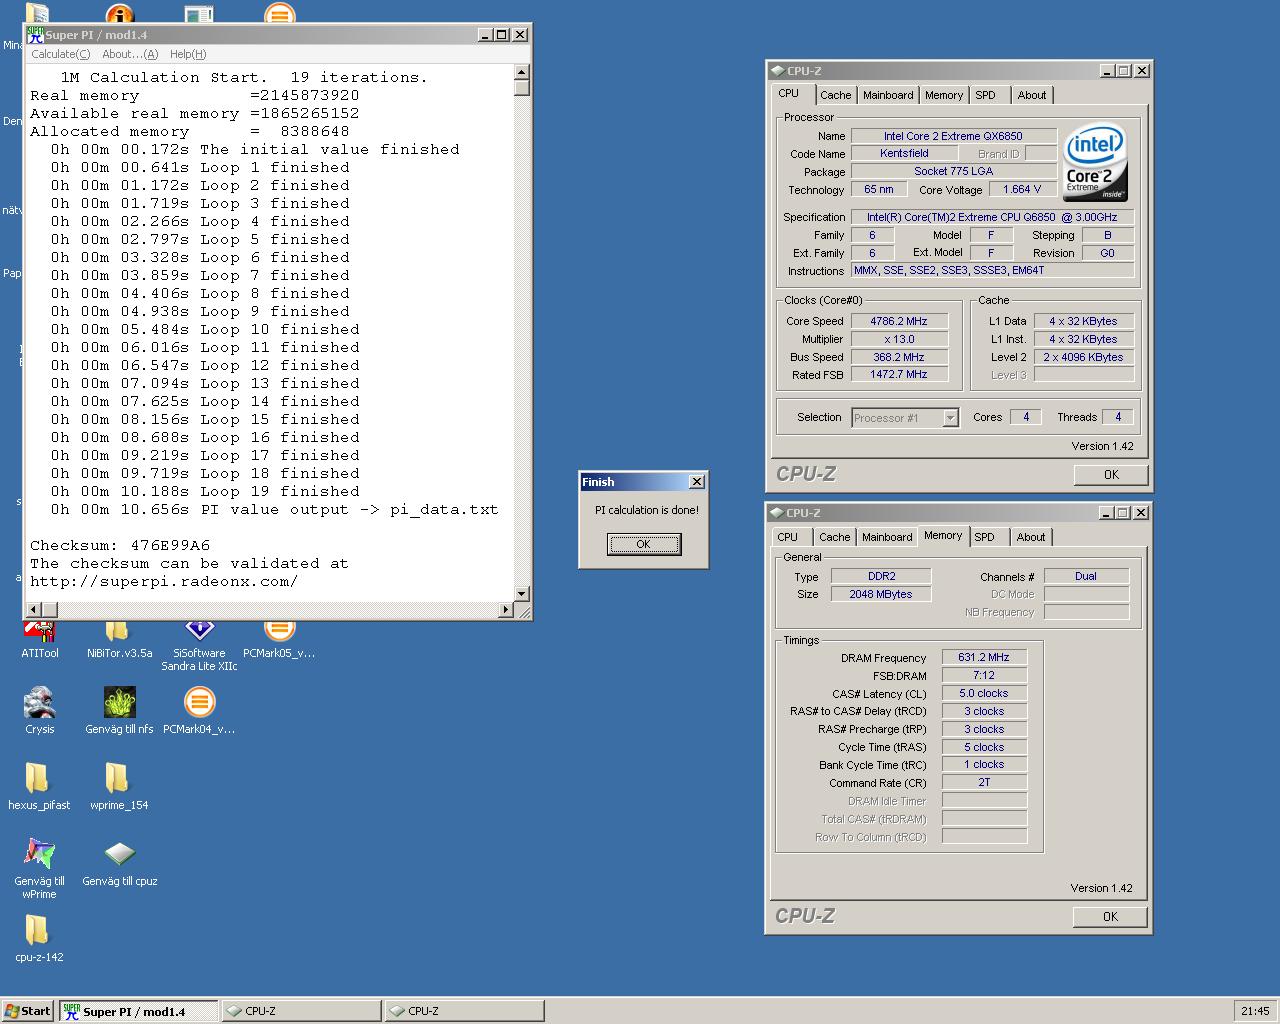The width and height of the screenshot is (1280, 1024).
Task: Click the Multiplier x 13.0 field
Action: click(x=898, y=339)
